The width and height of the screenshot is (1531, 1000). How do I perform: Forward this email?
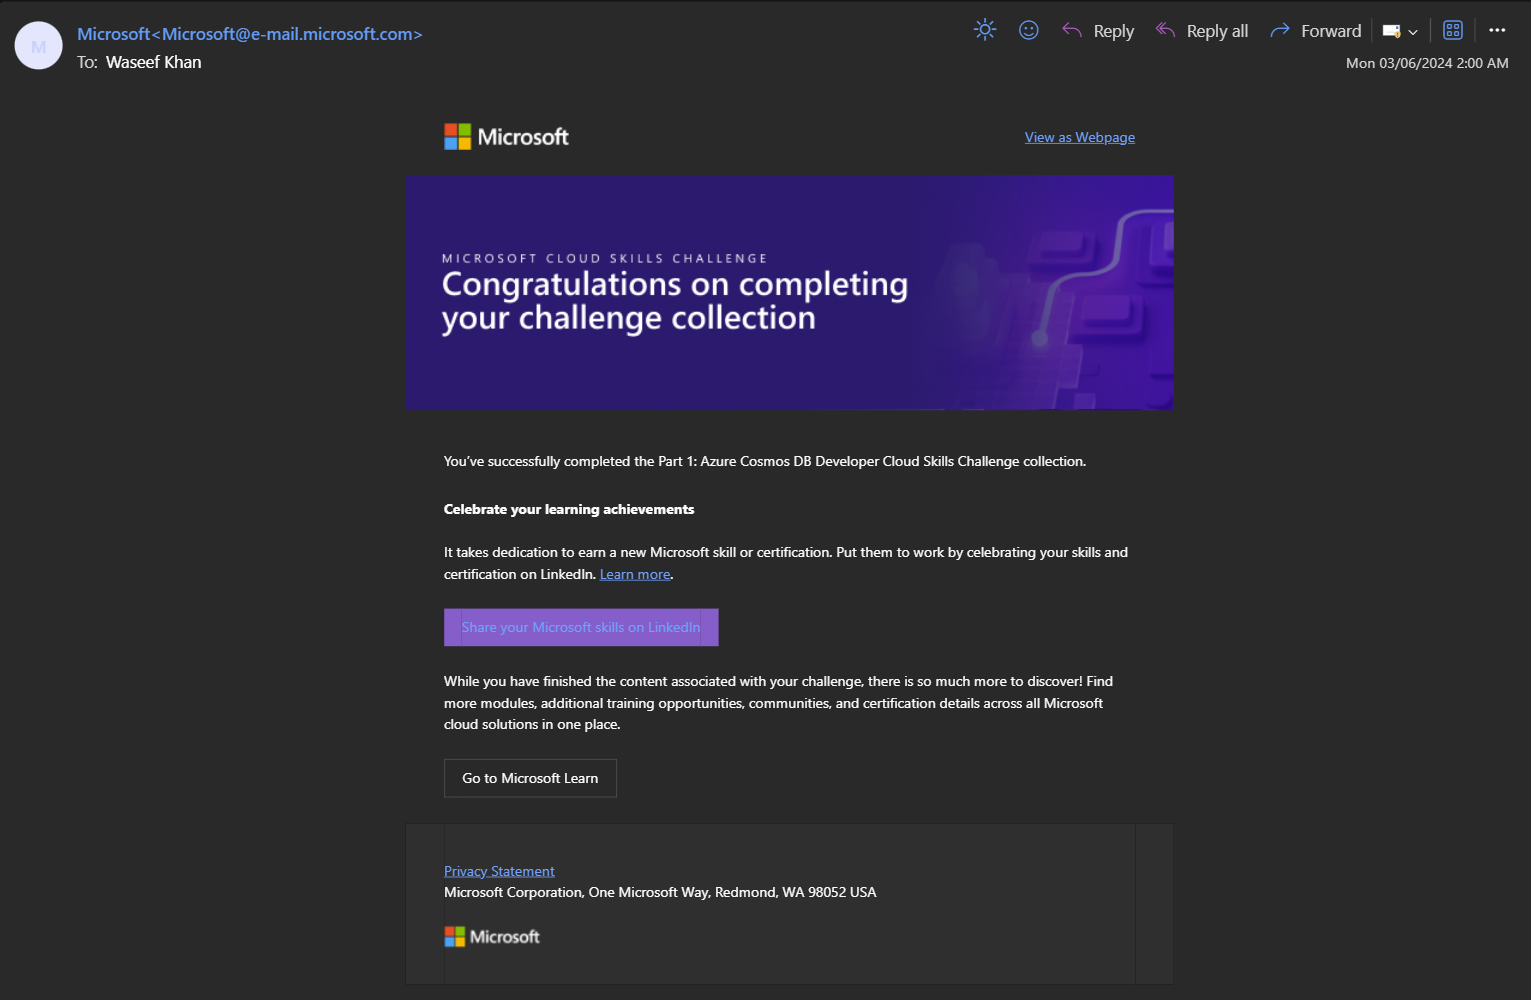point(1316,31)
